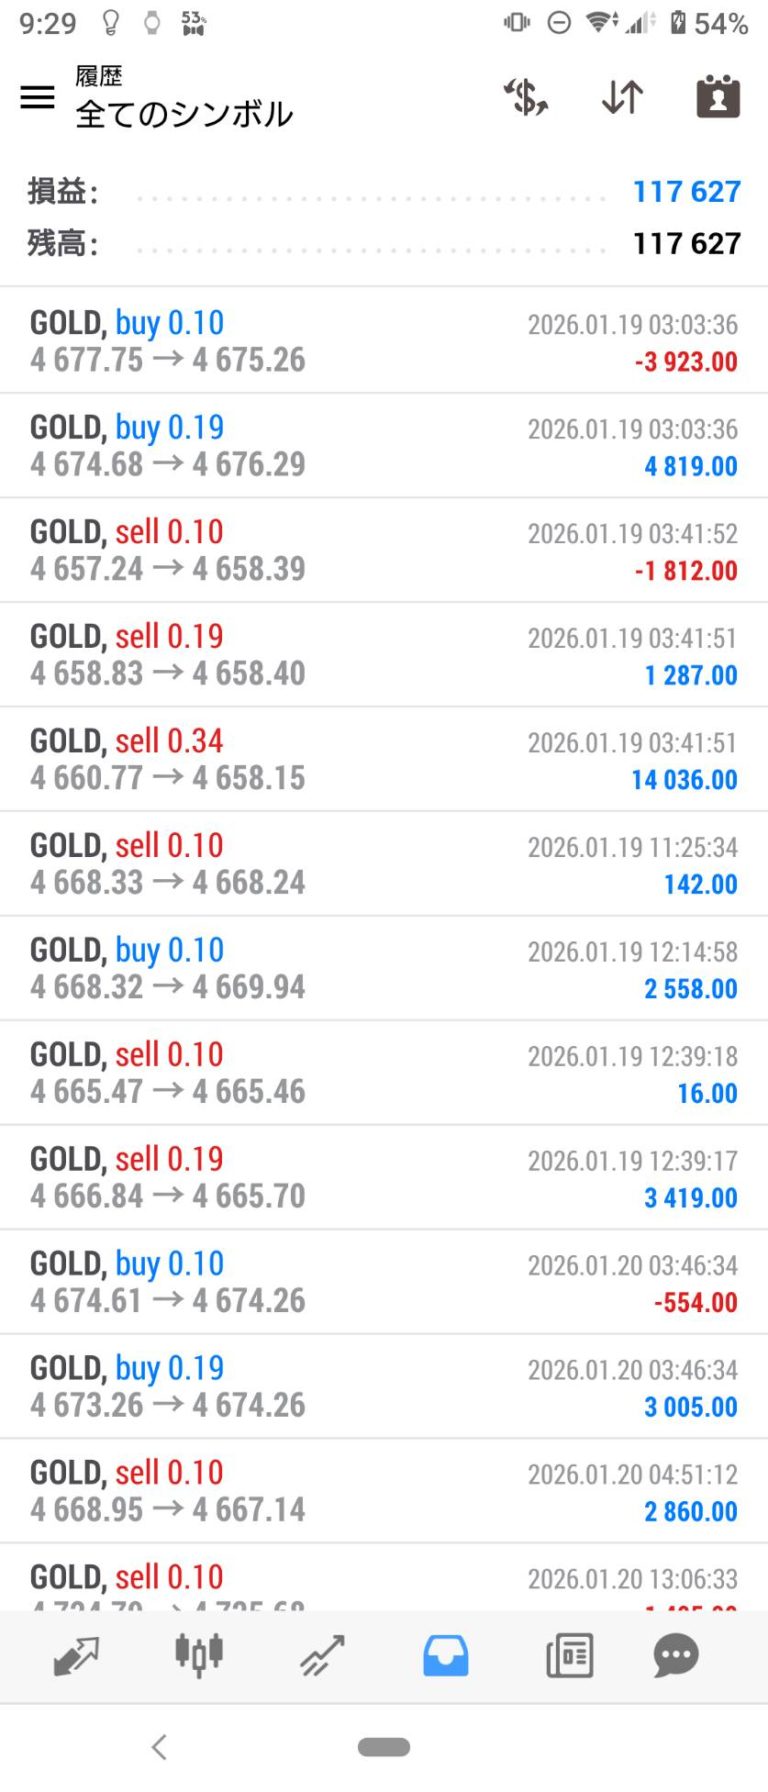768x1792 pixels.
Task: Open the 全てのシンボル symbol selector title
Action: pyautogui.click(x=184, y=114)
